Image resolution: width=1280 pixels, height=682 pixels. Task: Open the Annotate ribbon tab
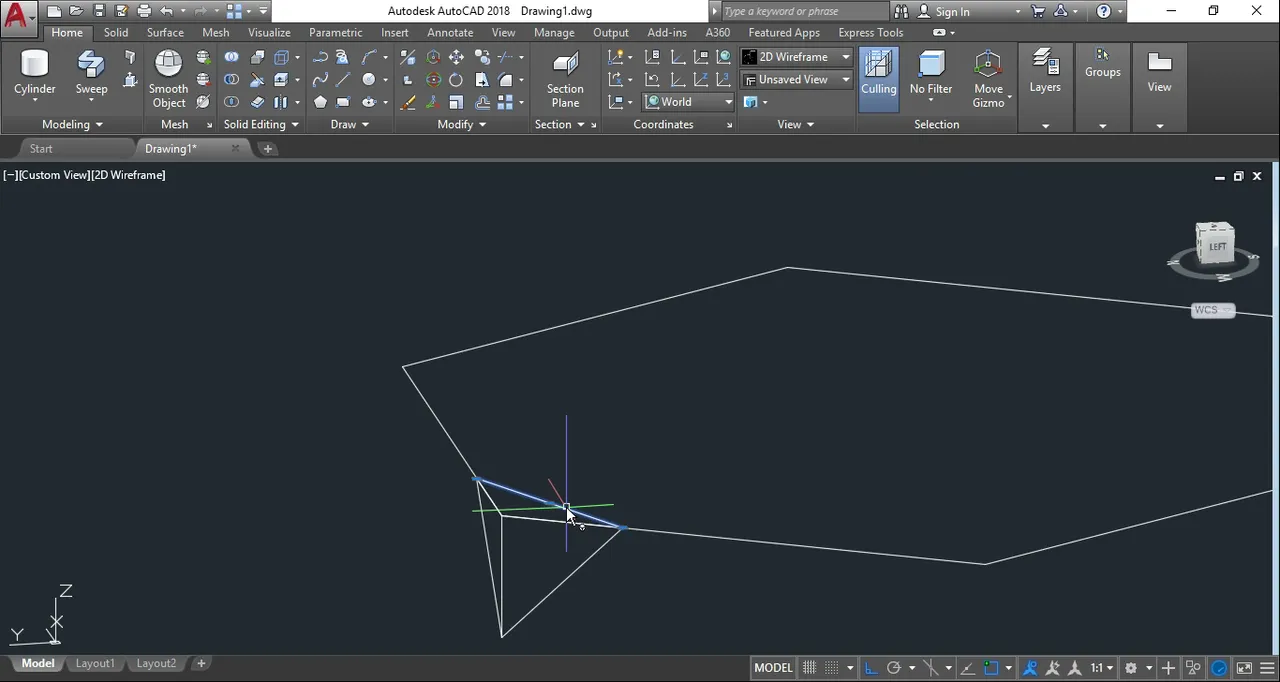coord(450,32)
